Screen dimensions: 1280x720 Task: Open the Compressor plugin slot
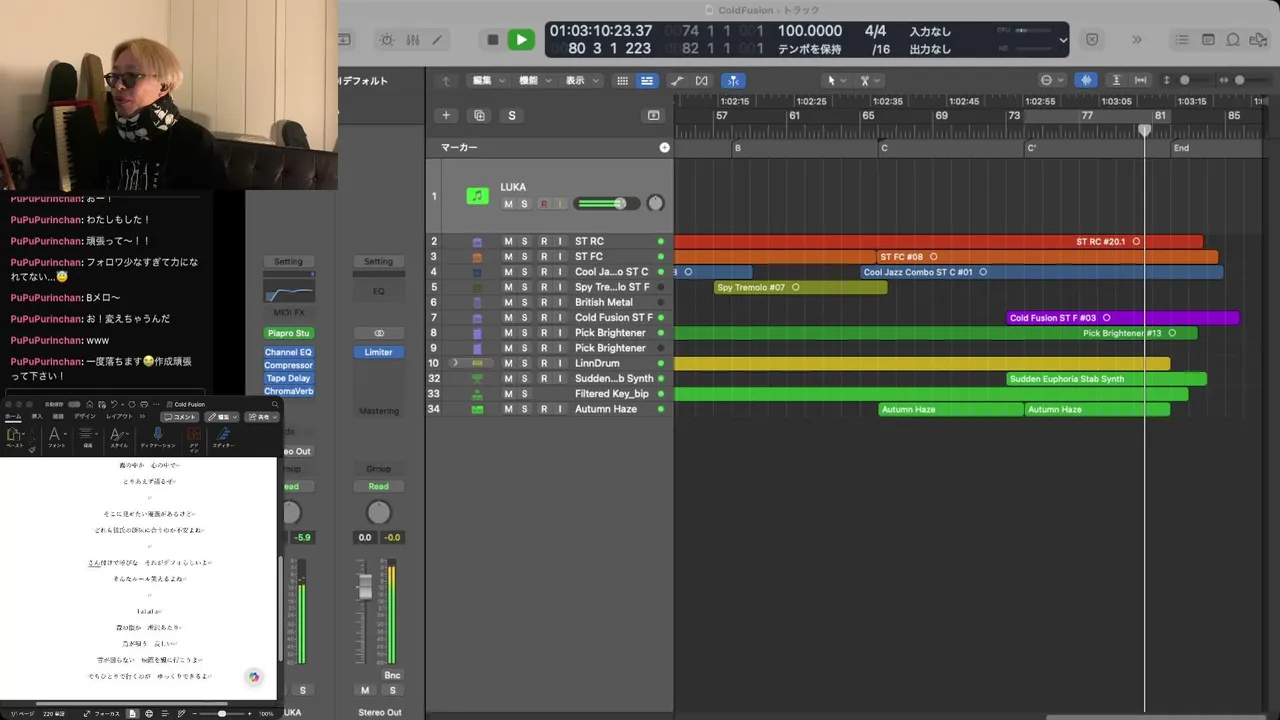pyautogui.click(x=288, y=365)
